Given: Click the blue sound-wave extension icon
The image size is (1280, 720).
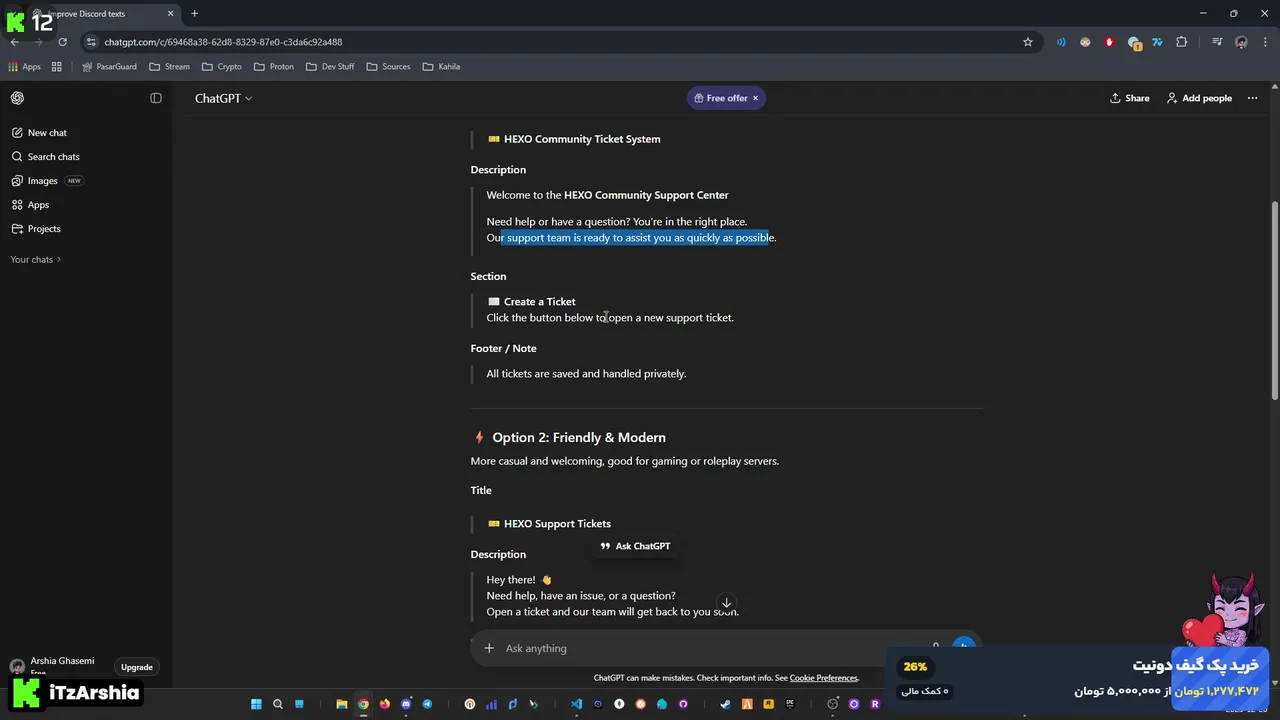Looking at the screenshot, I should coord(1061,42).
